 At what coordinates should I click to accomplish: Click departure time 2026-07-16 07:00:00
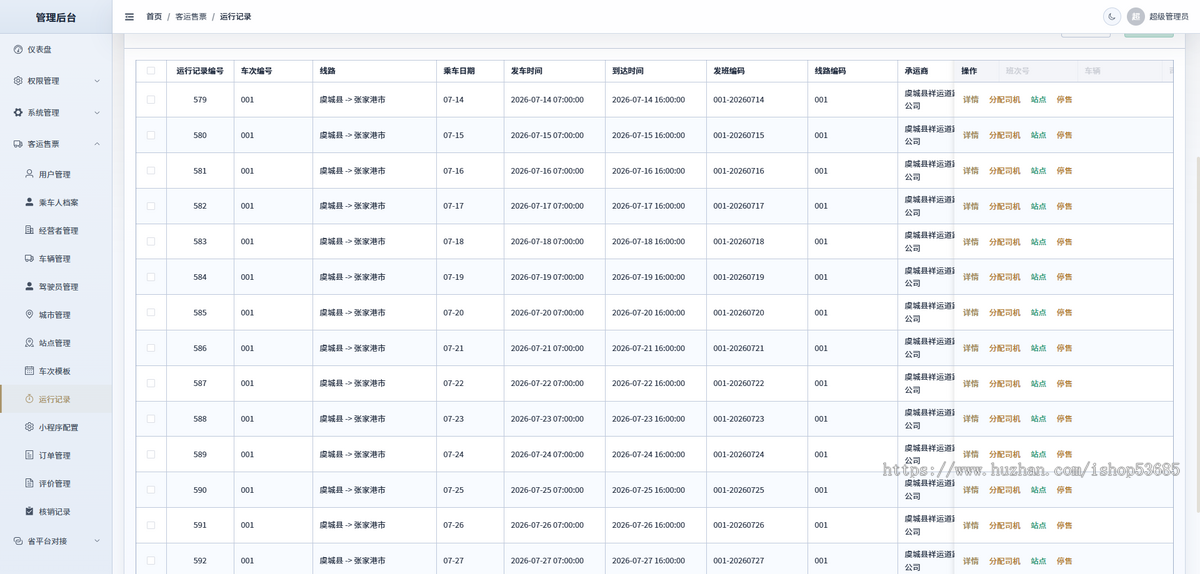pyautogui.click(x=547, y=171)
